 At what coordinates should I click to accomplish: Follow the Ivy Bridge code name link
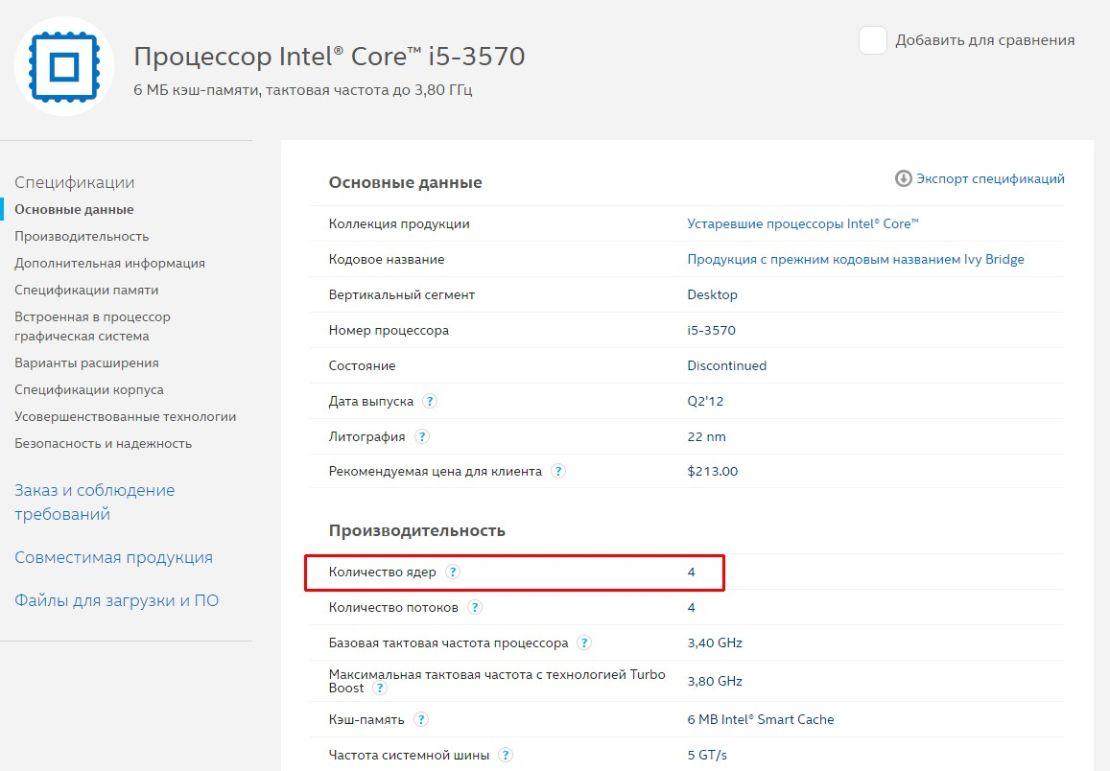tap(855, 259)
